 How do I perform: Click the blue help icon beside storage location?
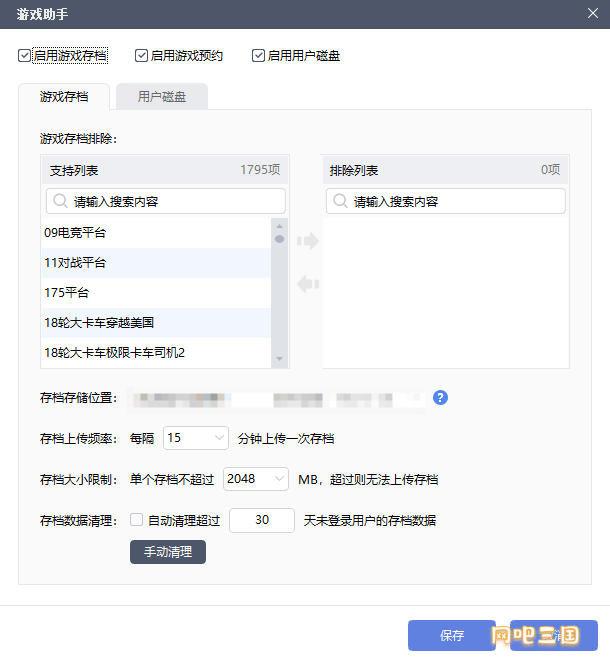440,398
